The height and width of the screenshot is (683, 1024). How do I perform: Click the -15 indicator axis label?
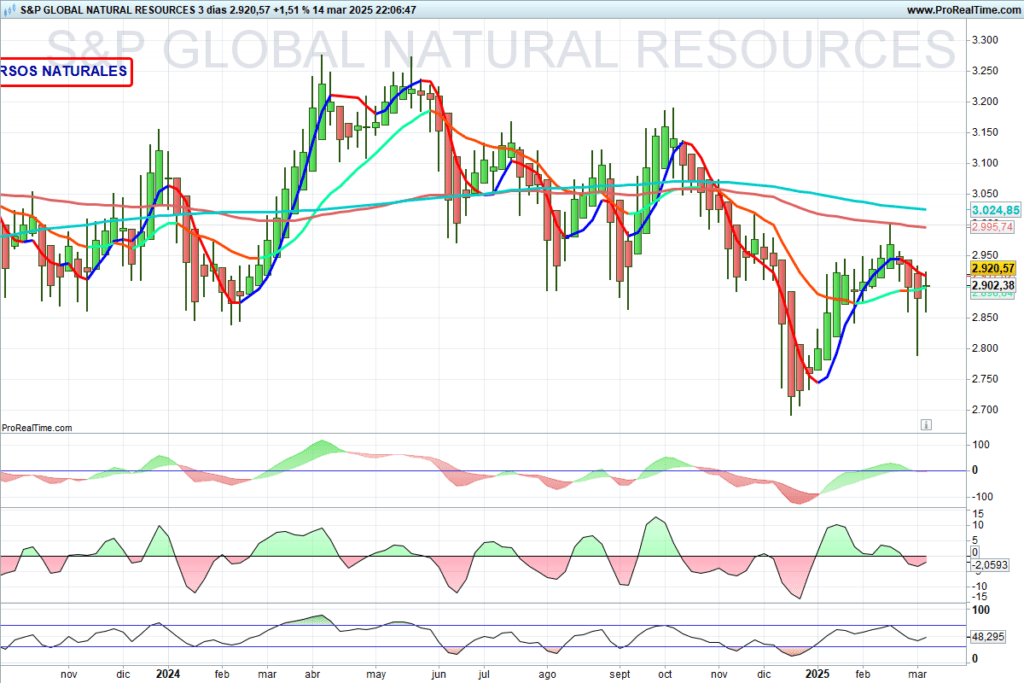980,597
